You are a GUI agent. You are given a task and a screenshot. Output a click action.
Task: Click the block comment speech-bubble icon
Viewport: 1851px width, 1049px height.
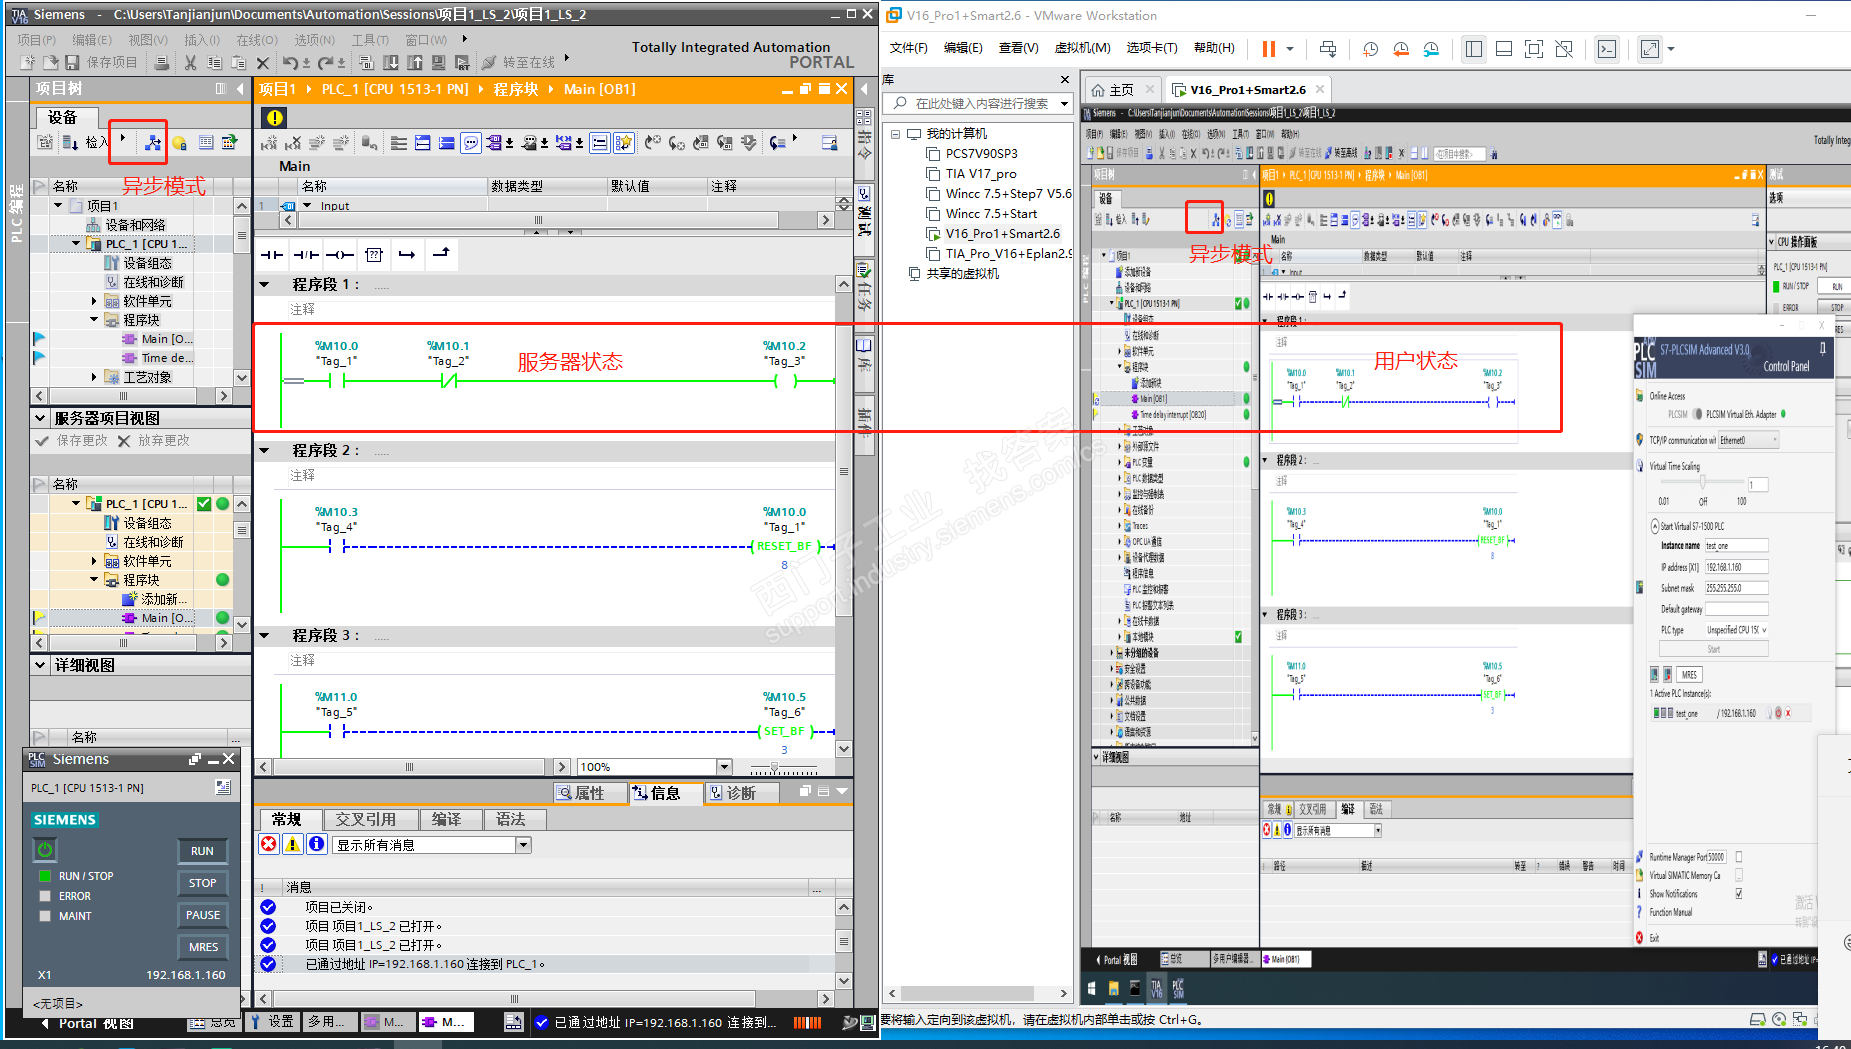[471, 143]
